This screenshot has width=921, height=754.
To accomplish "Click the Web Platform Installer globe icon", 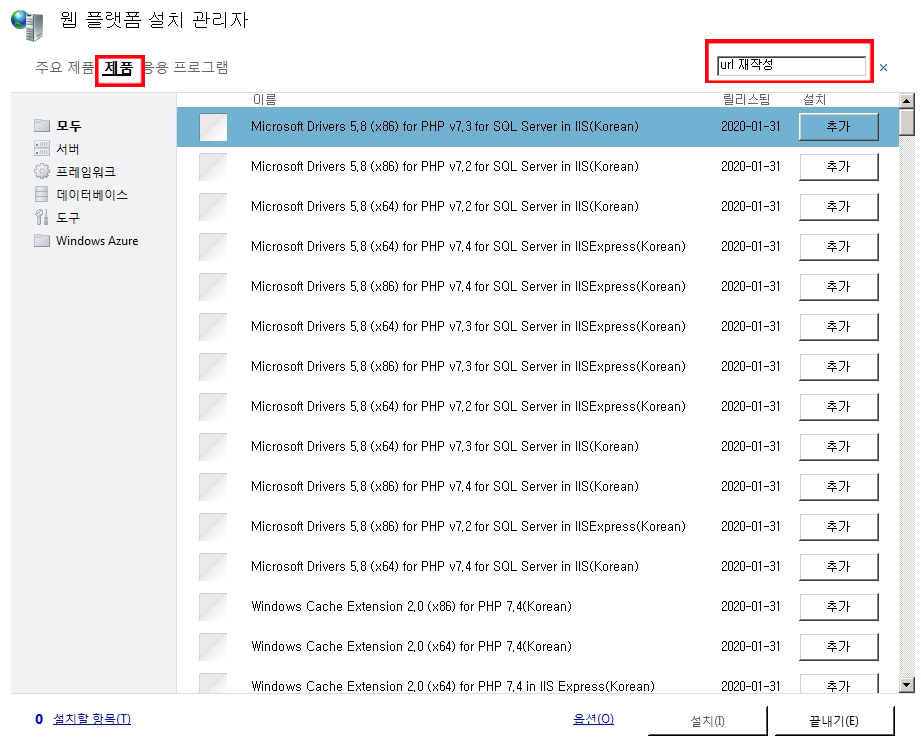I will coord(28,25).
